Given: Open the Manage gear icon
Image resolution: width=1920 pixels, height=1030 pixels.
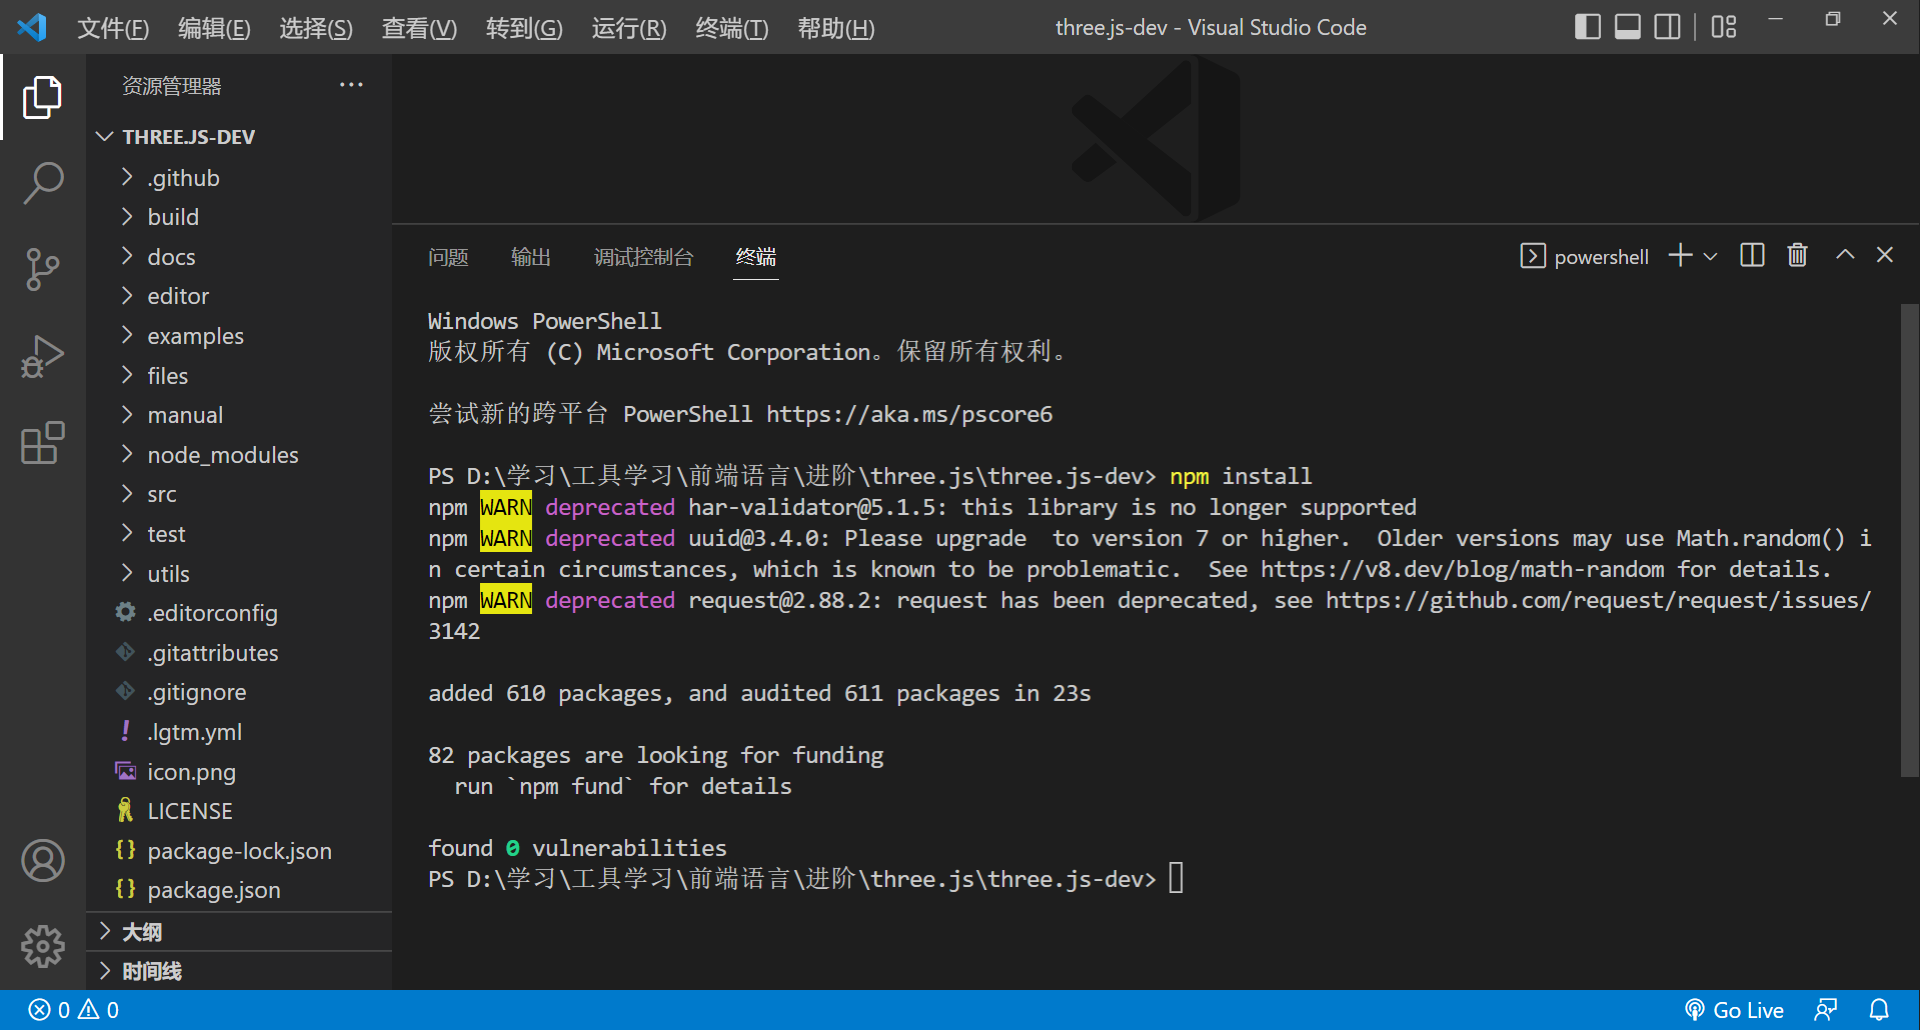Looking at the screenshot, I should tap(42, 946).
